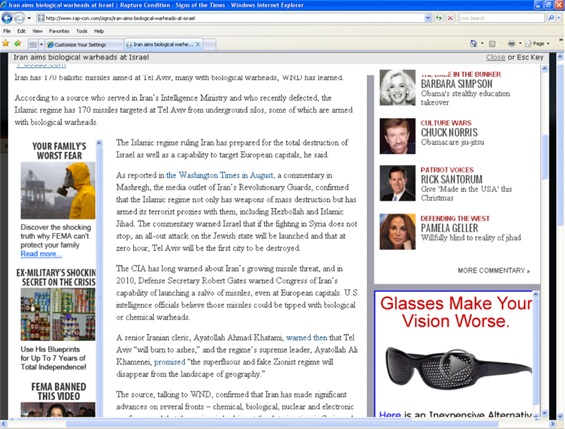Open the Tools menu
565x429 pixels.
click(x=82, y=31)
